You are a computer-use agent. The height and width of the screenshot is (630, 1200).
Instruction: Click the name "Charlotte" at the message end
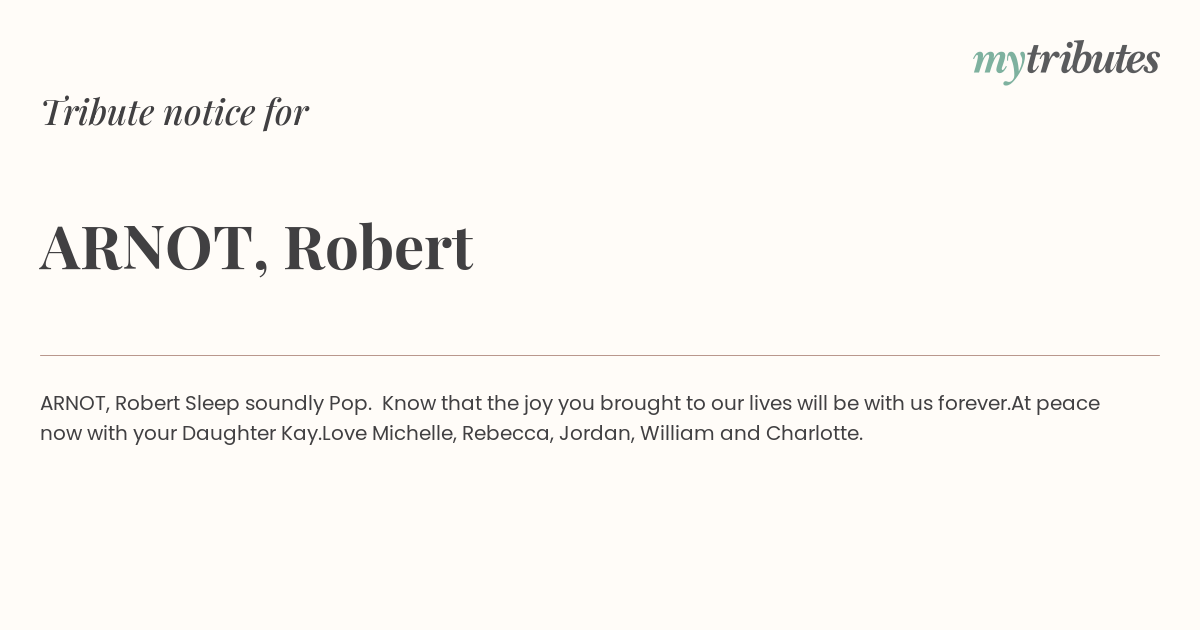812,433
